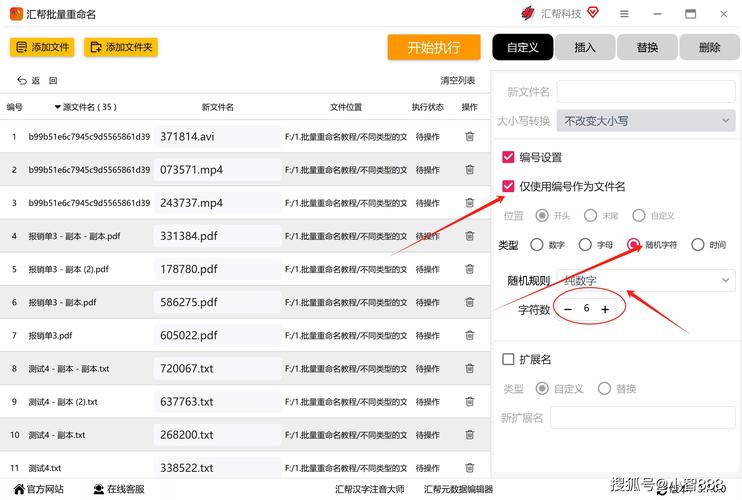This screenshot has width=742, height=500.
Task: Sort by 源文件名 column arrow
Action: 58,107
